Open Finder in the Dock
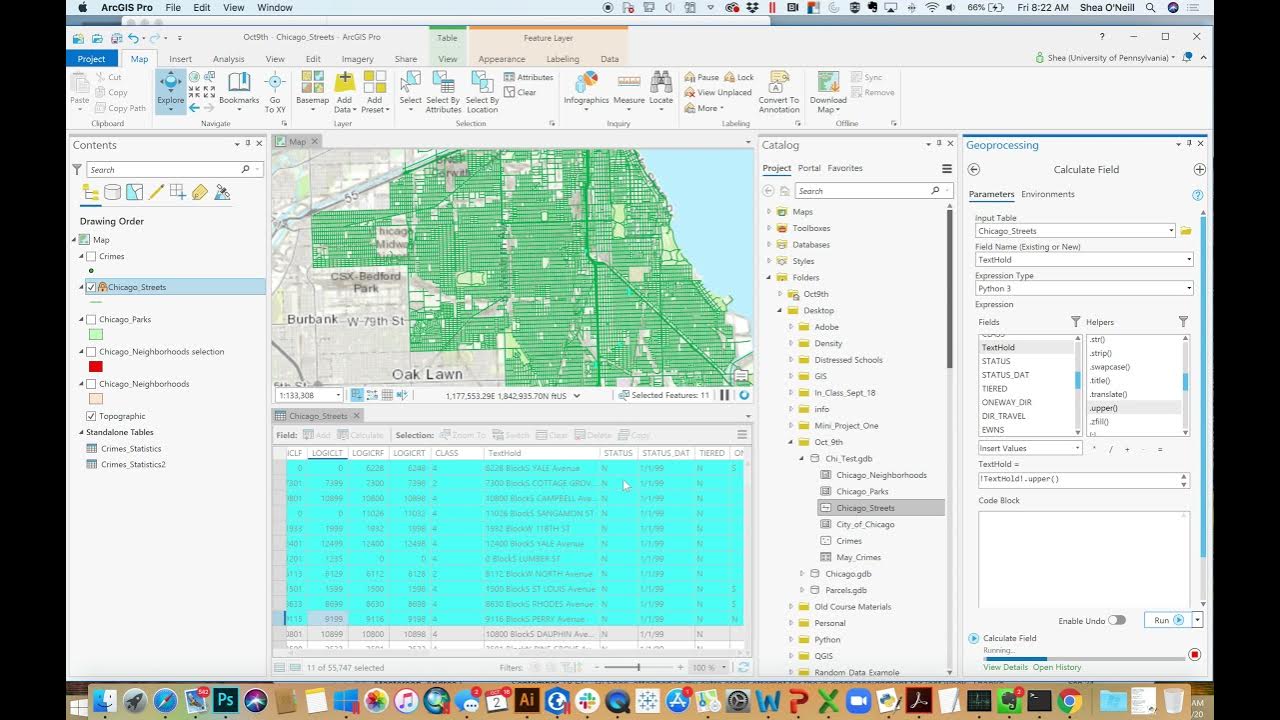This screenshot has height=720, width=1280. click(105, 701)
